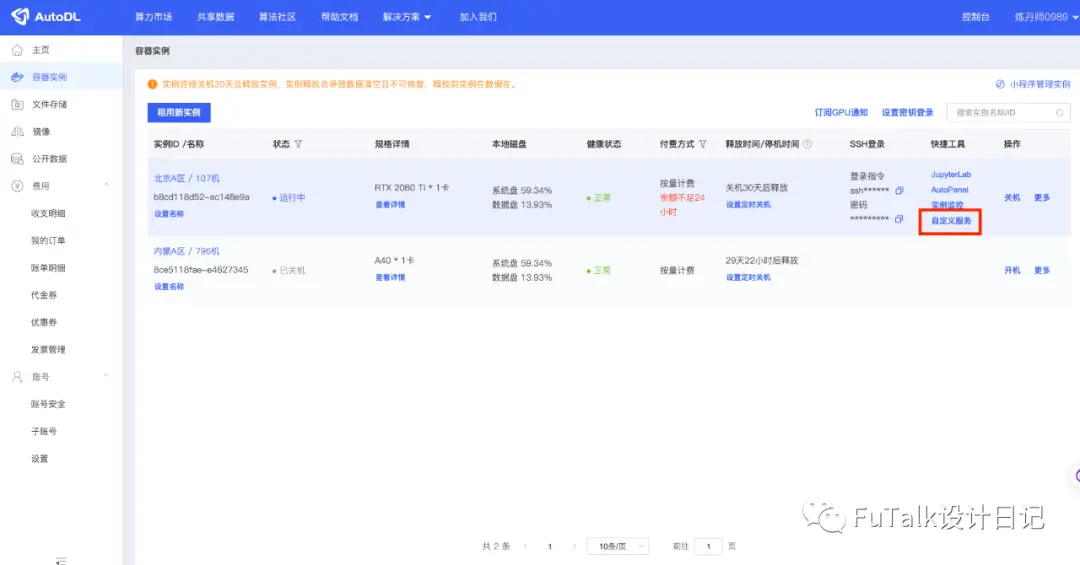Click 查看详情 for RTX 2080 Ti
The image size is (1080, 565).
point(390,205)
